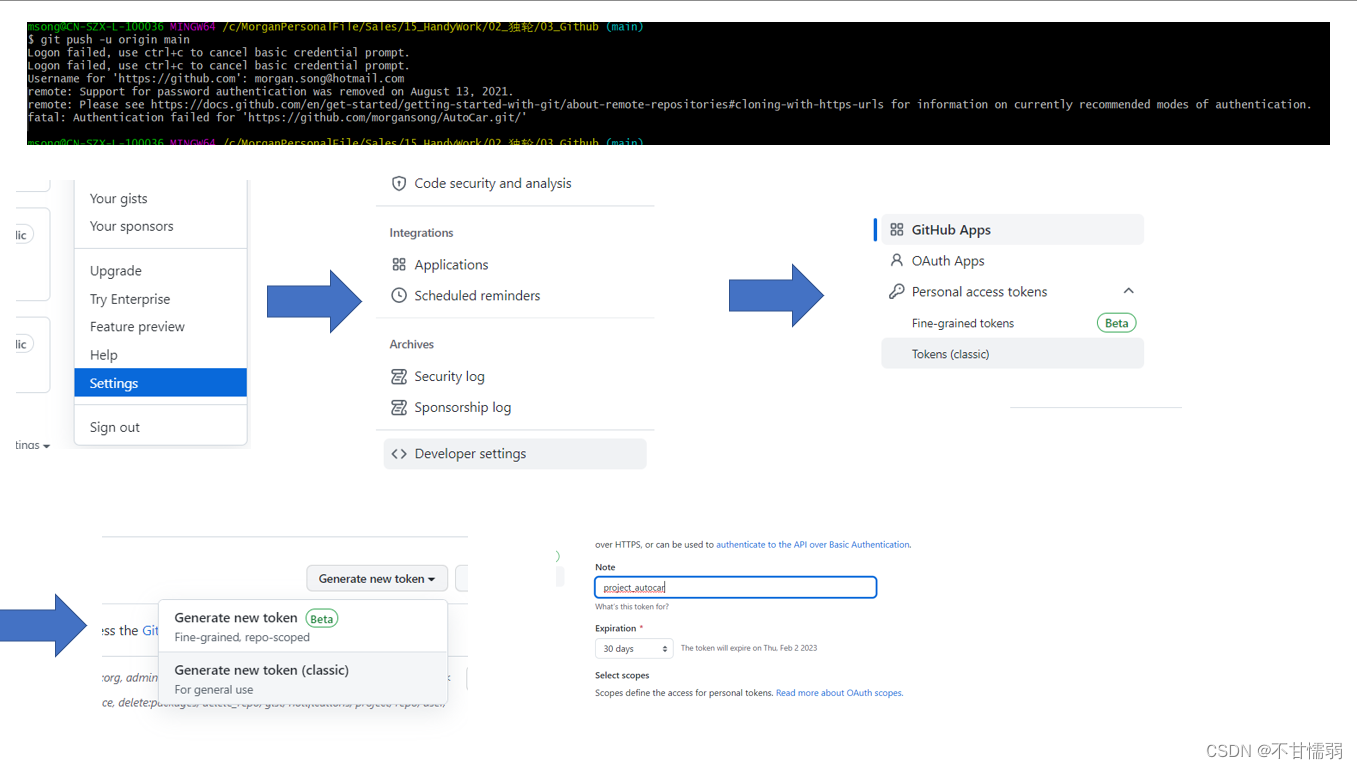1357x769 pixels.
Task: Open Feature preview menu item
Action: coord(137,326)
